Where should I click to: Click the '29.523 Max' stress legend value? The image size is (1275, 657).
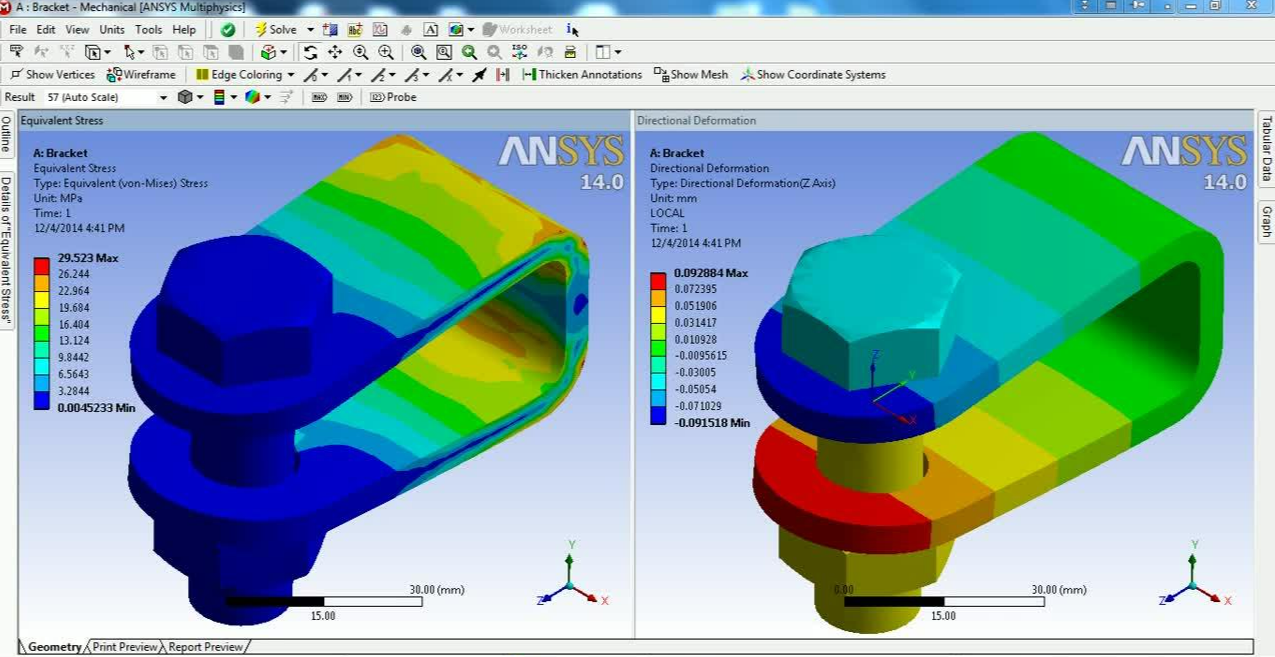pos(88,258)
